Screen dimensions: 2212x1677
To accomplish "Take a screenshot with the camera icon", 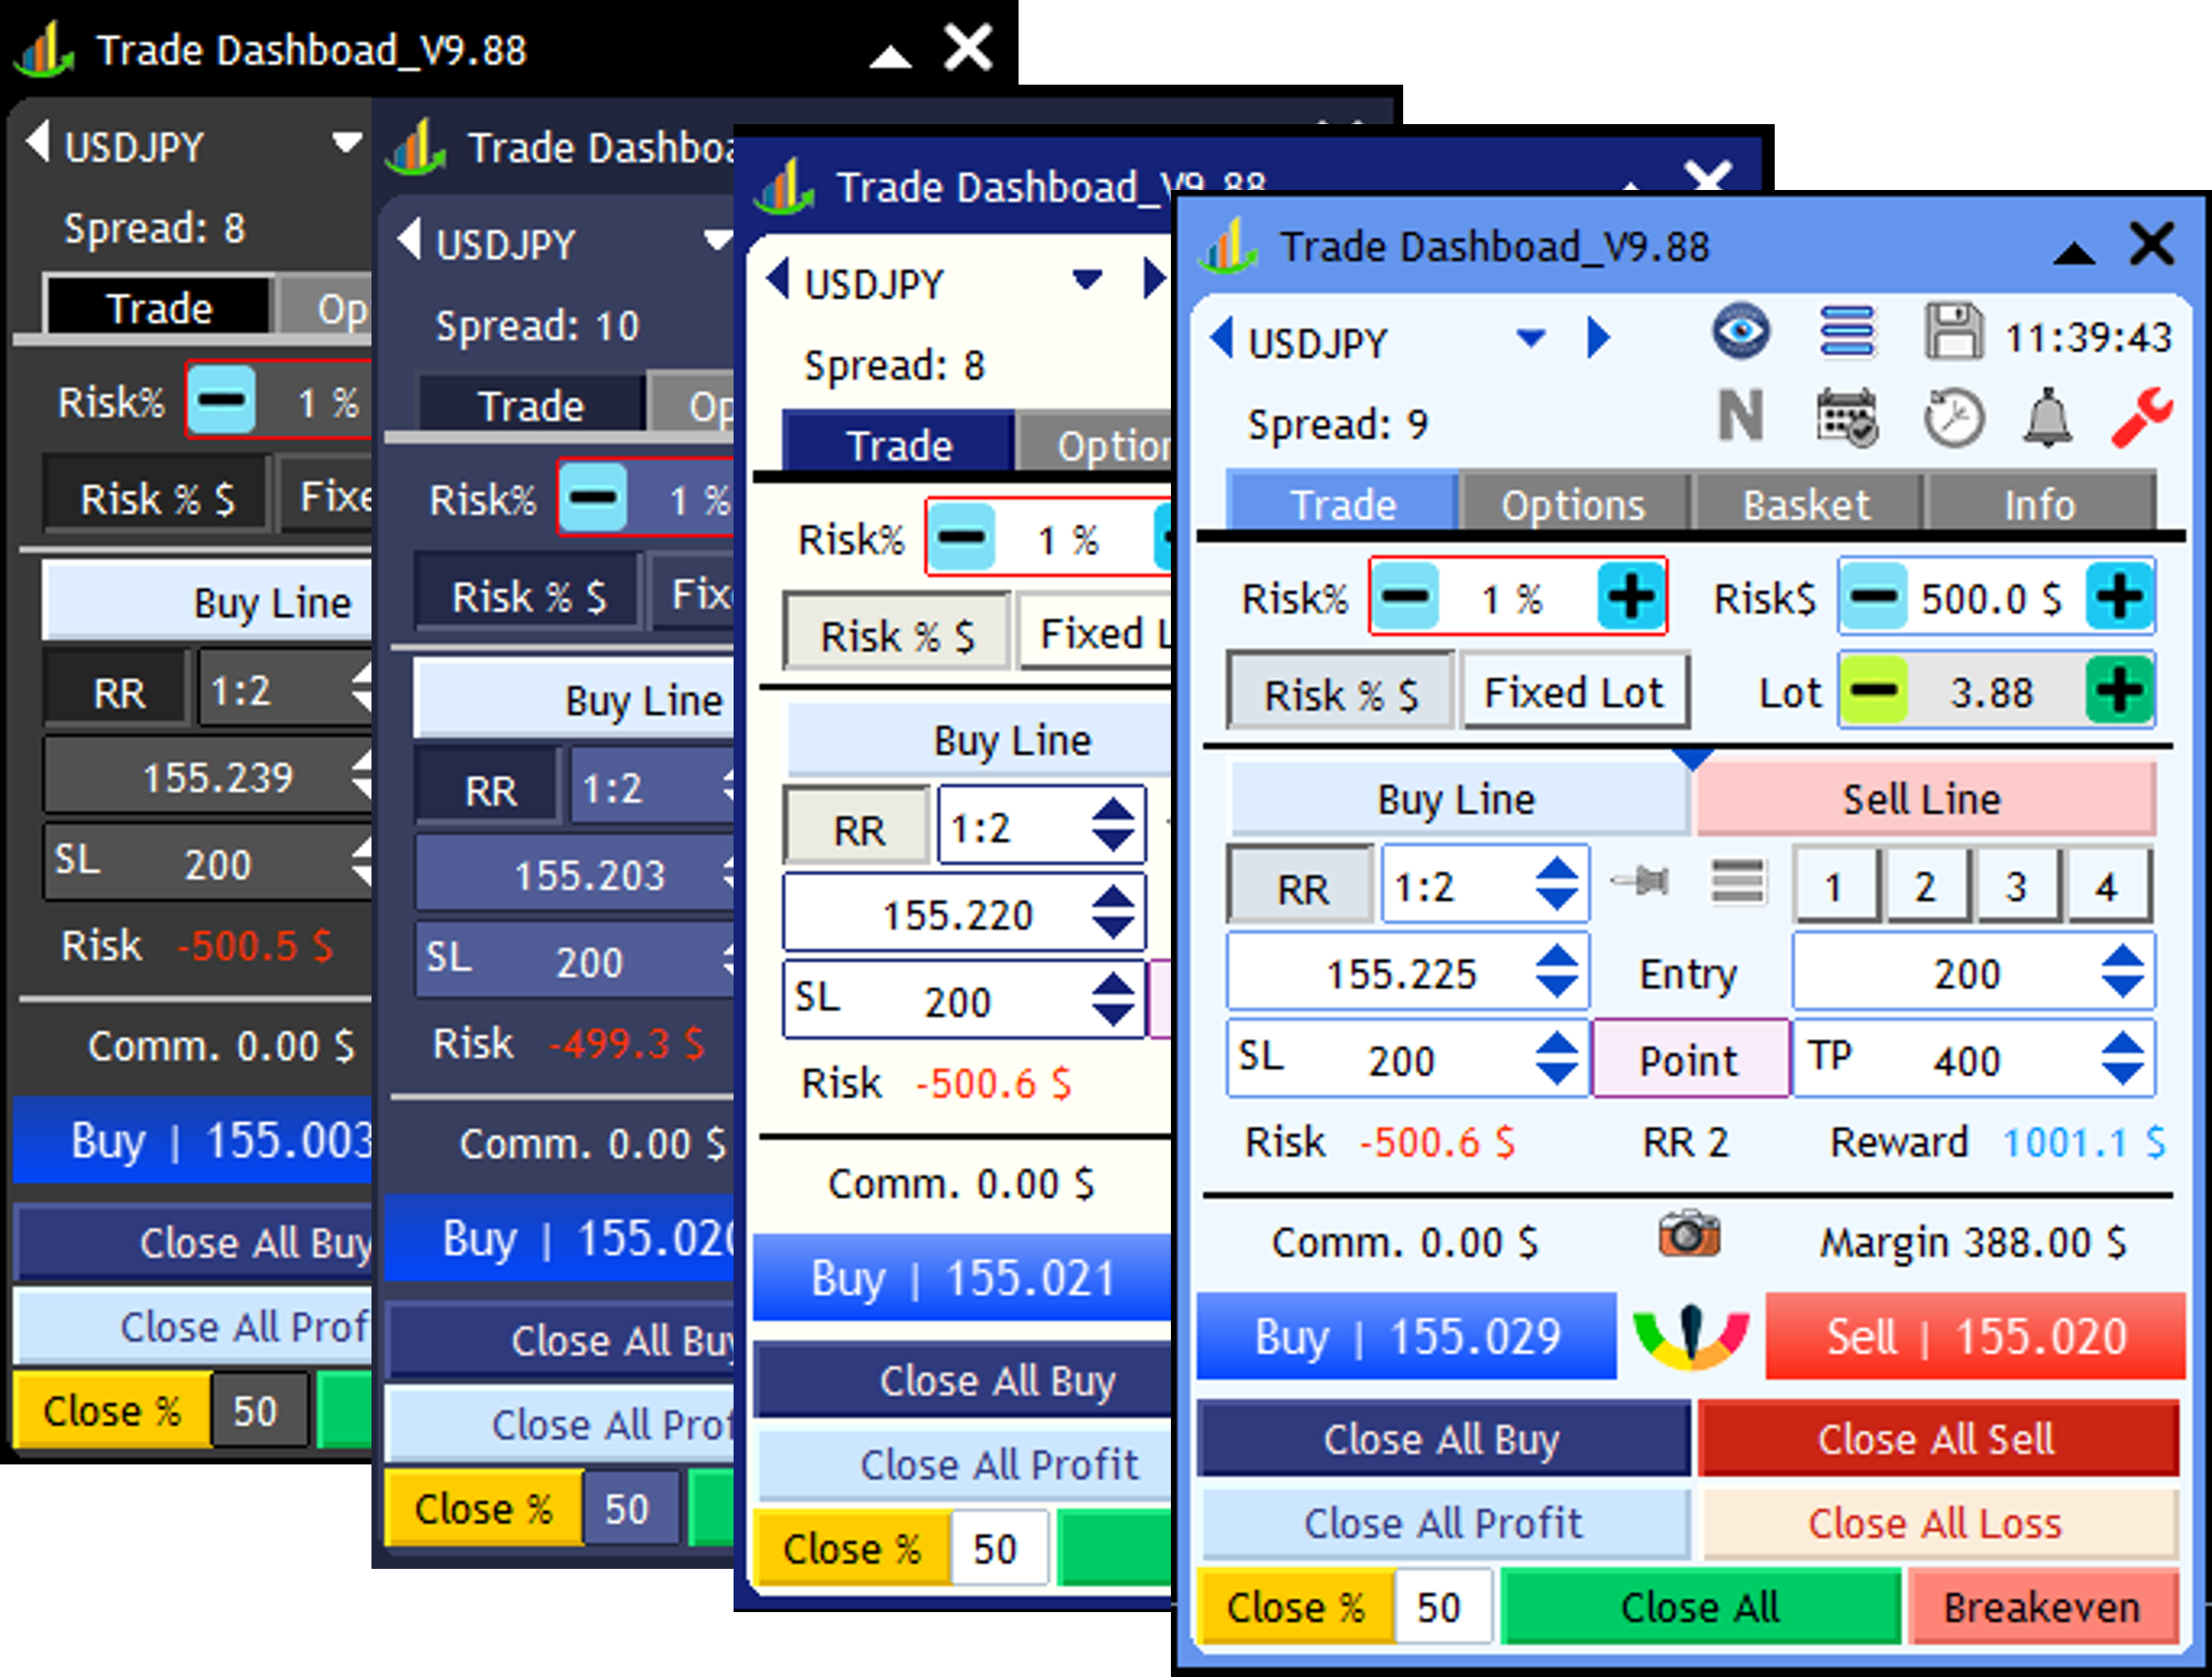I will point(1689,1235).
